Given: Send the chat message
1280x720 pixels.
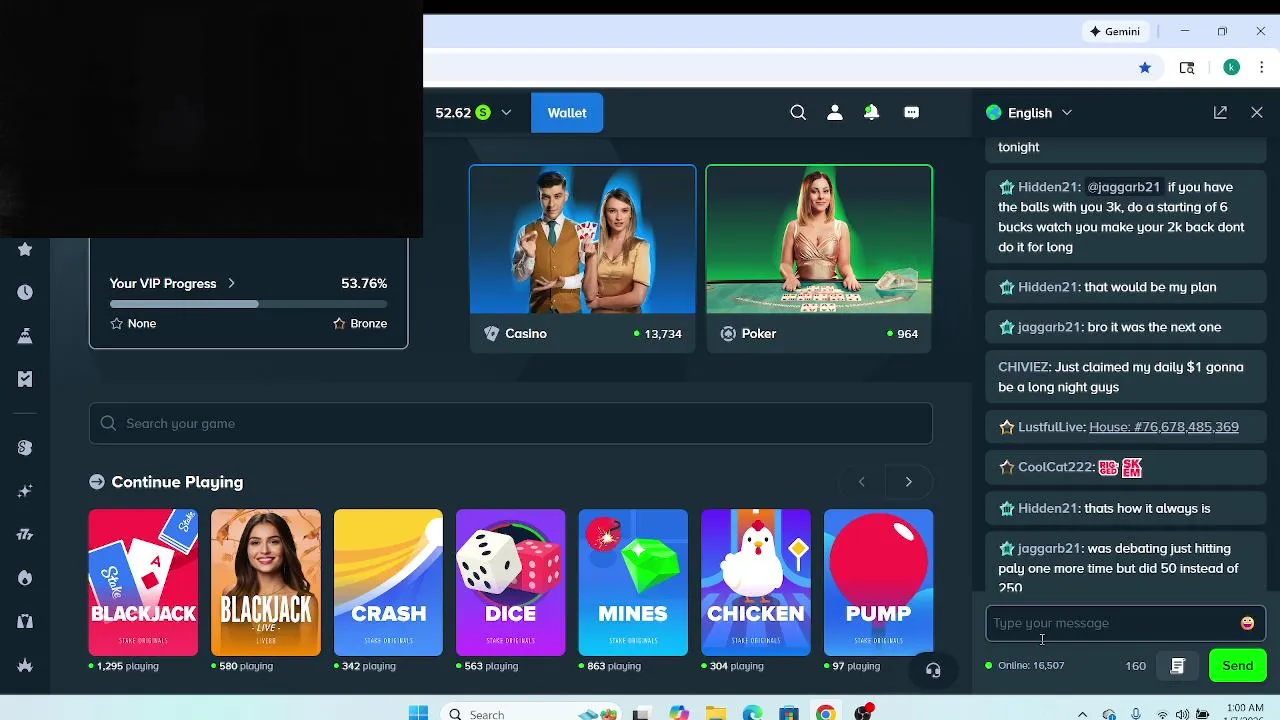Looking at the screenshot, I should pos(1237,666).
